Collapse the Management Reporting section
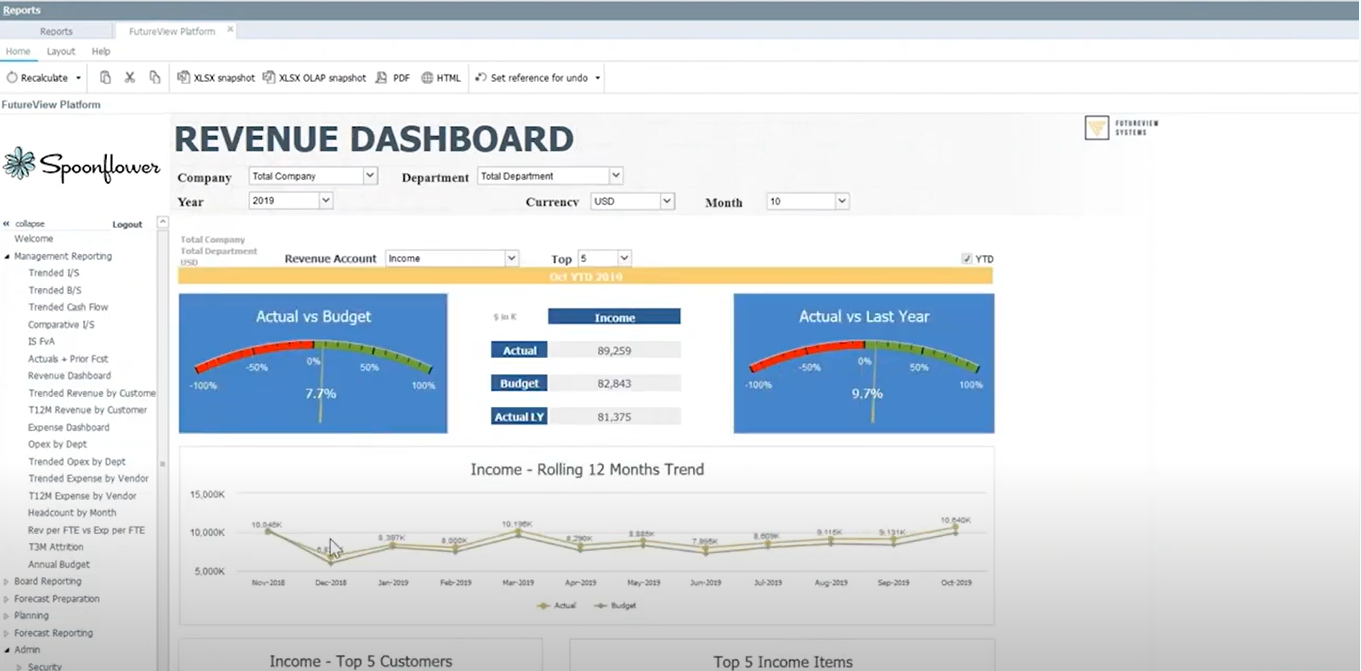This screenshot has width=1361, height=671. 7,256
